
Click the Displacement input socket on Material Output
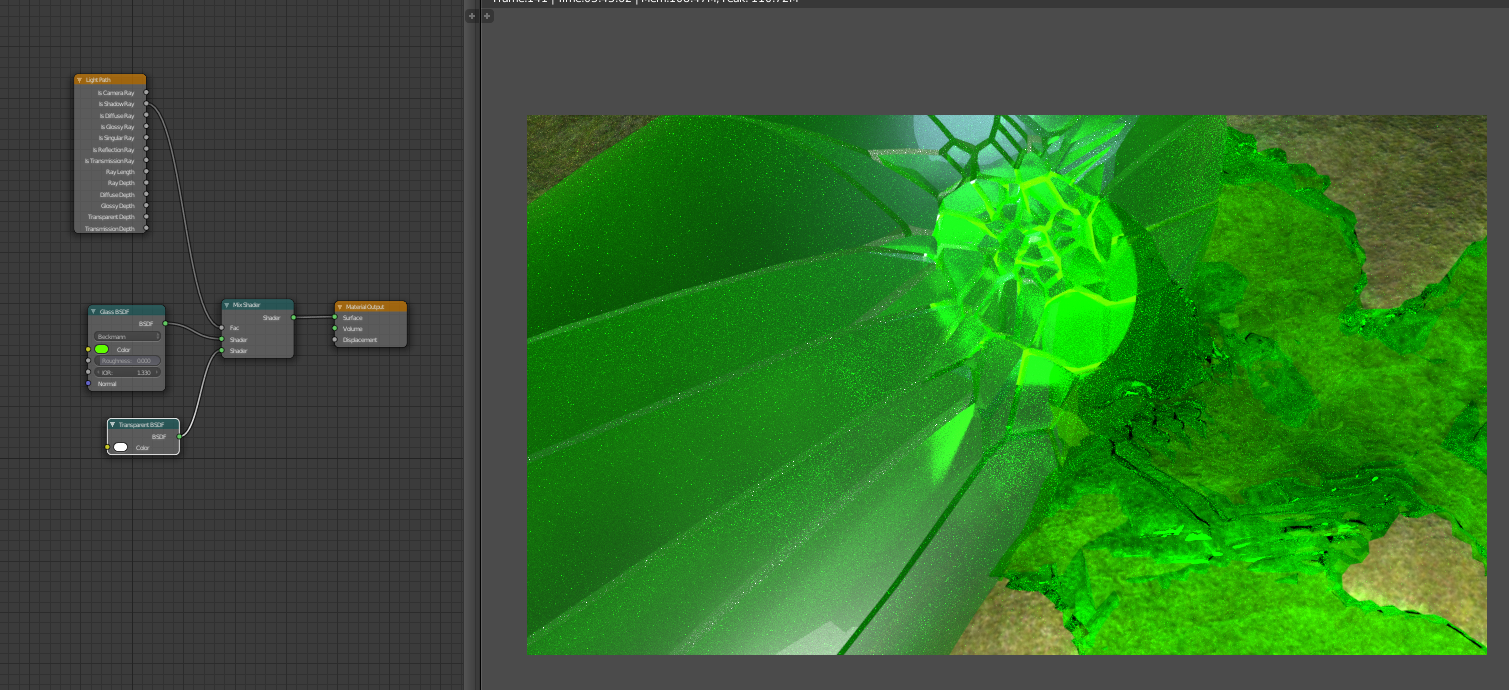coord(334,340)
